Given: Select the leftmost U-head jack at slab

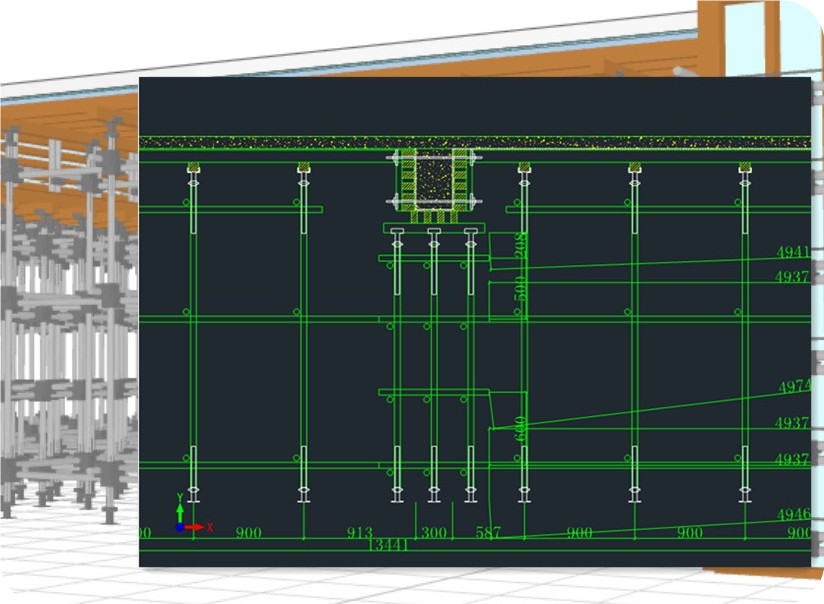Looking at the screenshot, I should click(193, 168).
